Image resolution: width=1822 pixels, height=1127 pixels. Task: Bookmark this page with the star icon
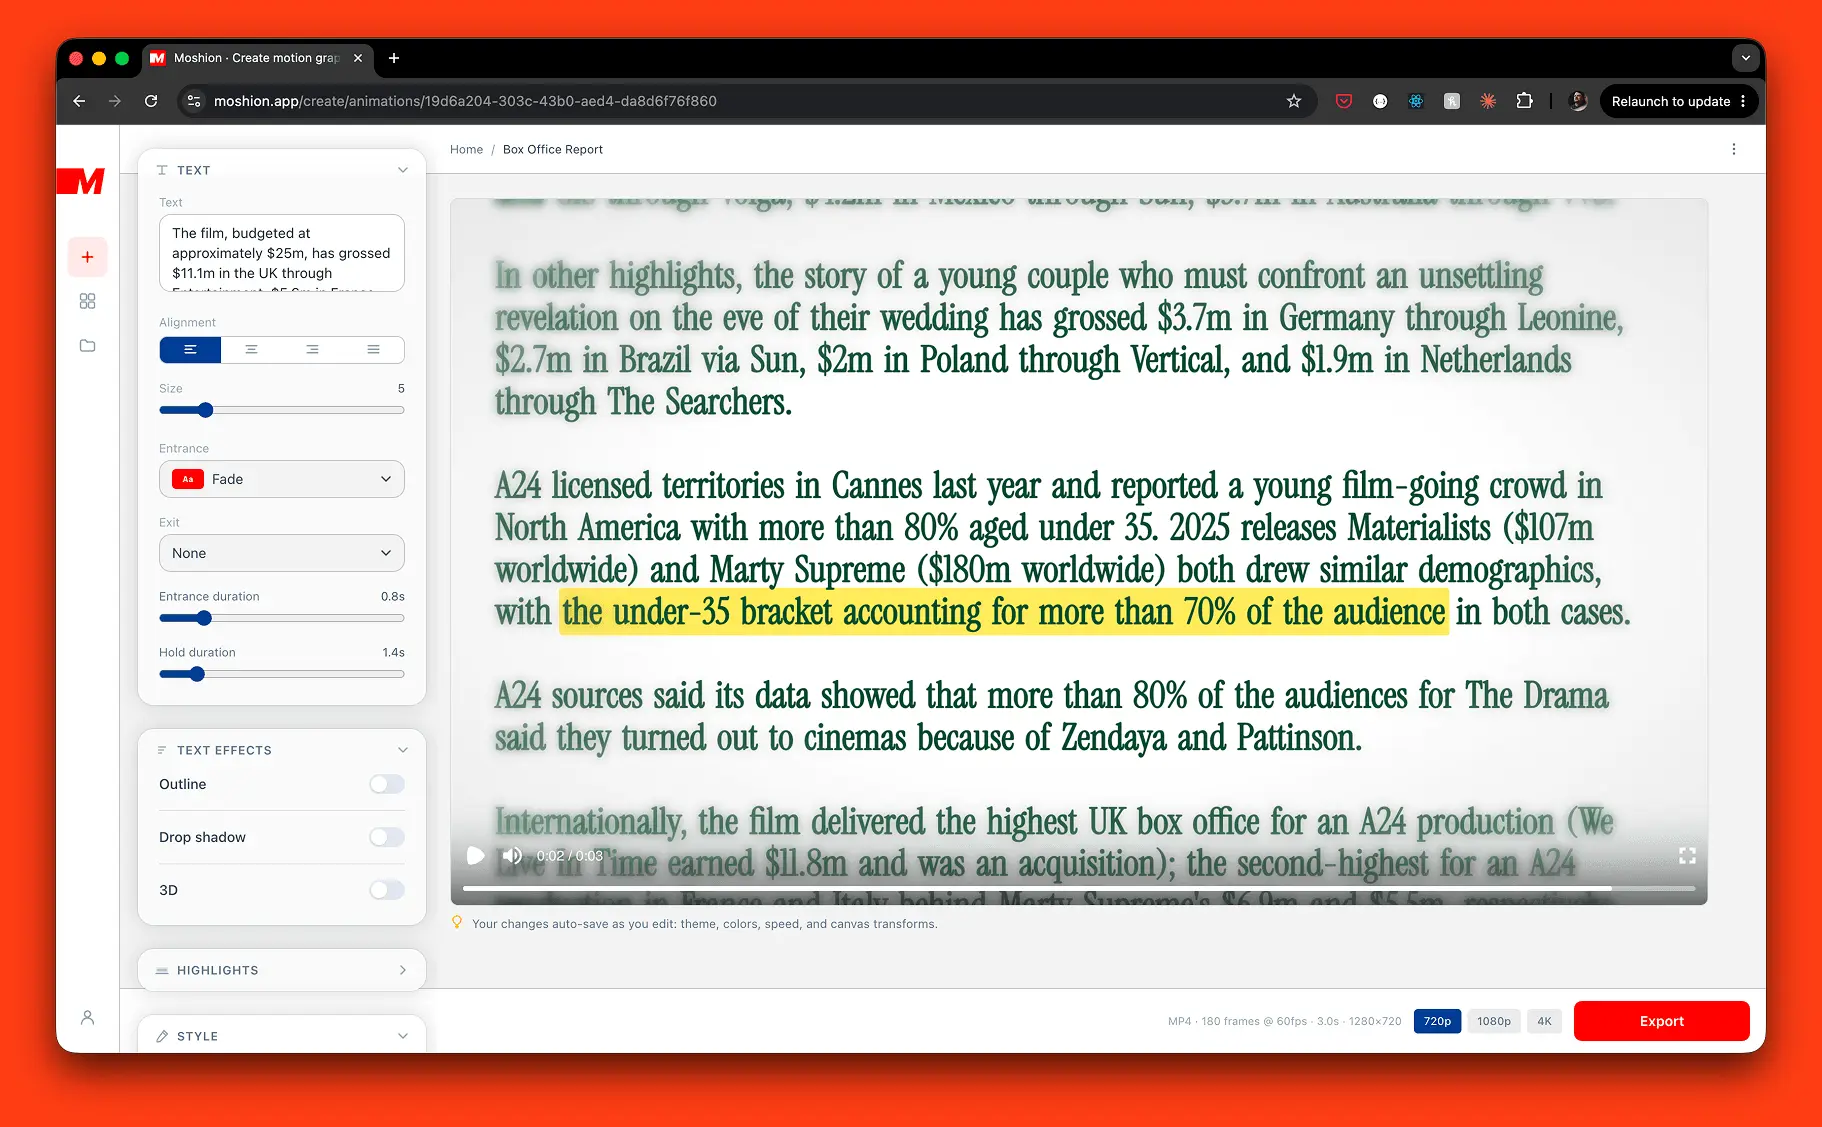point(1294,101)
